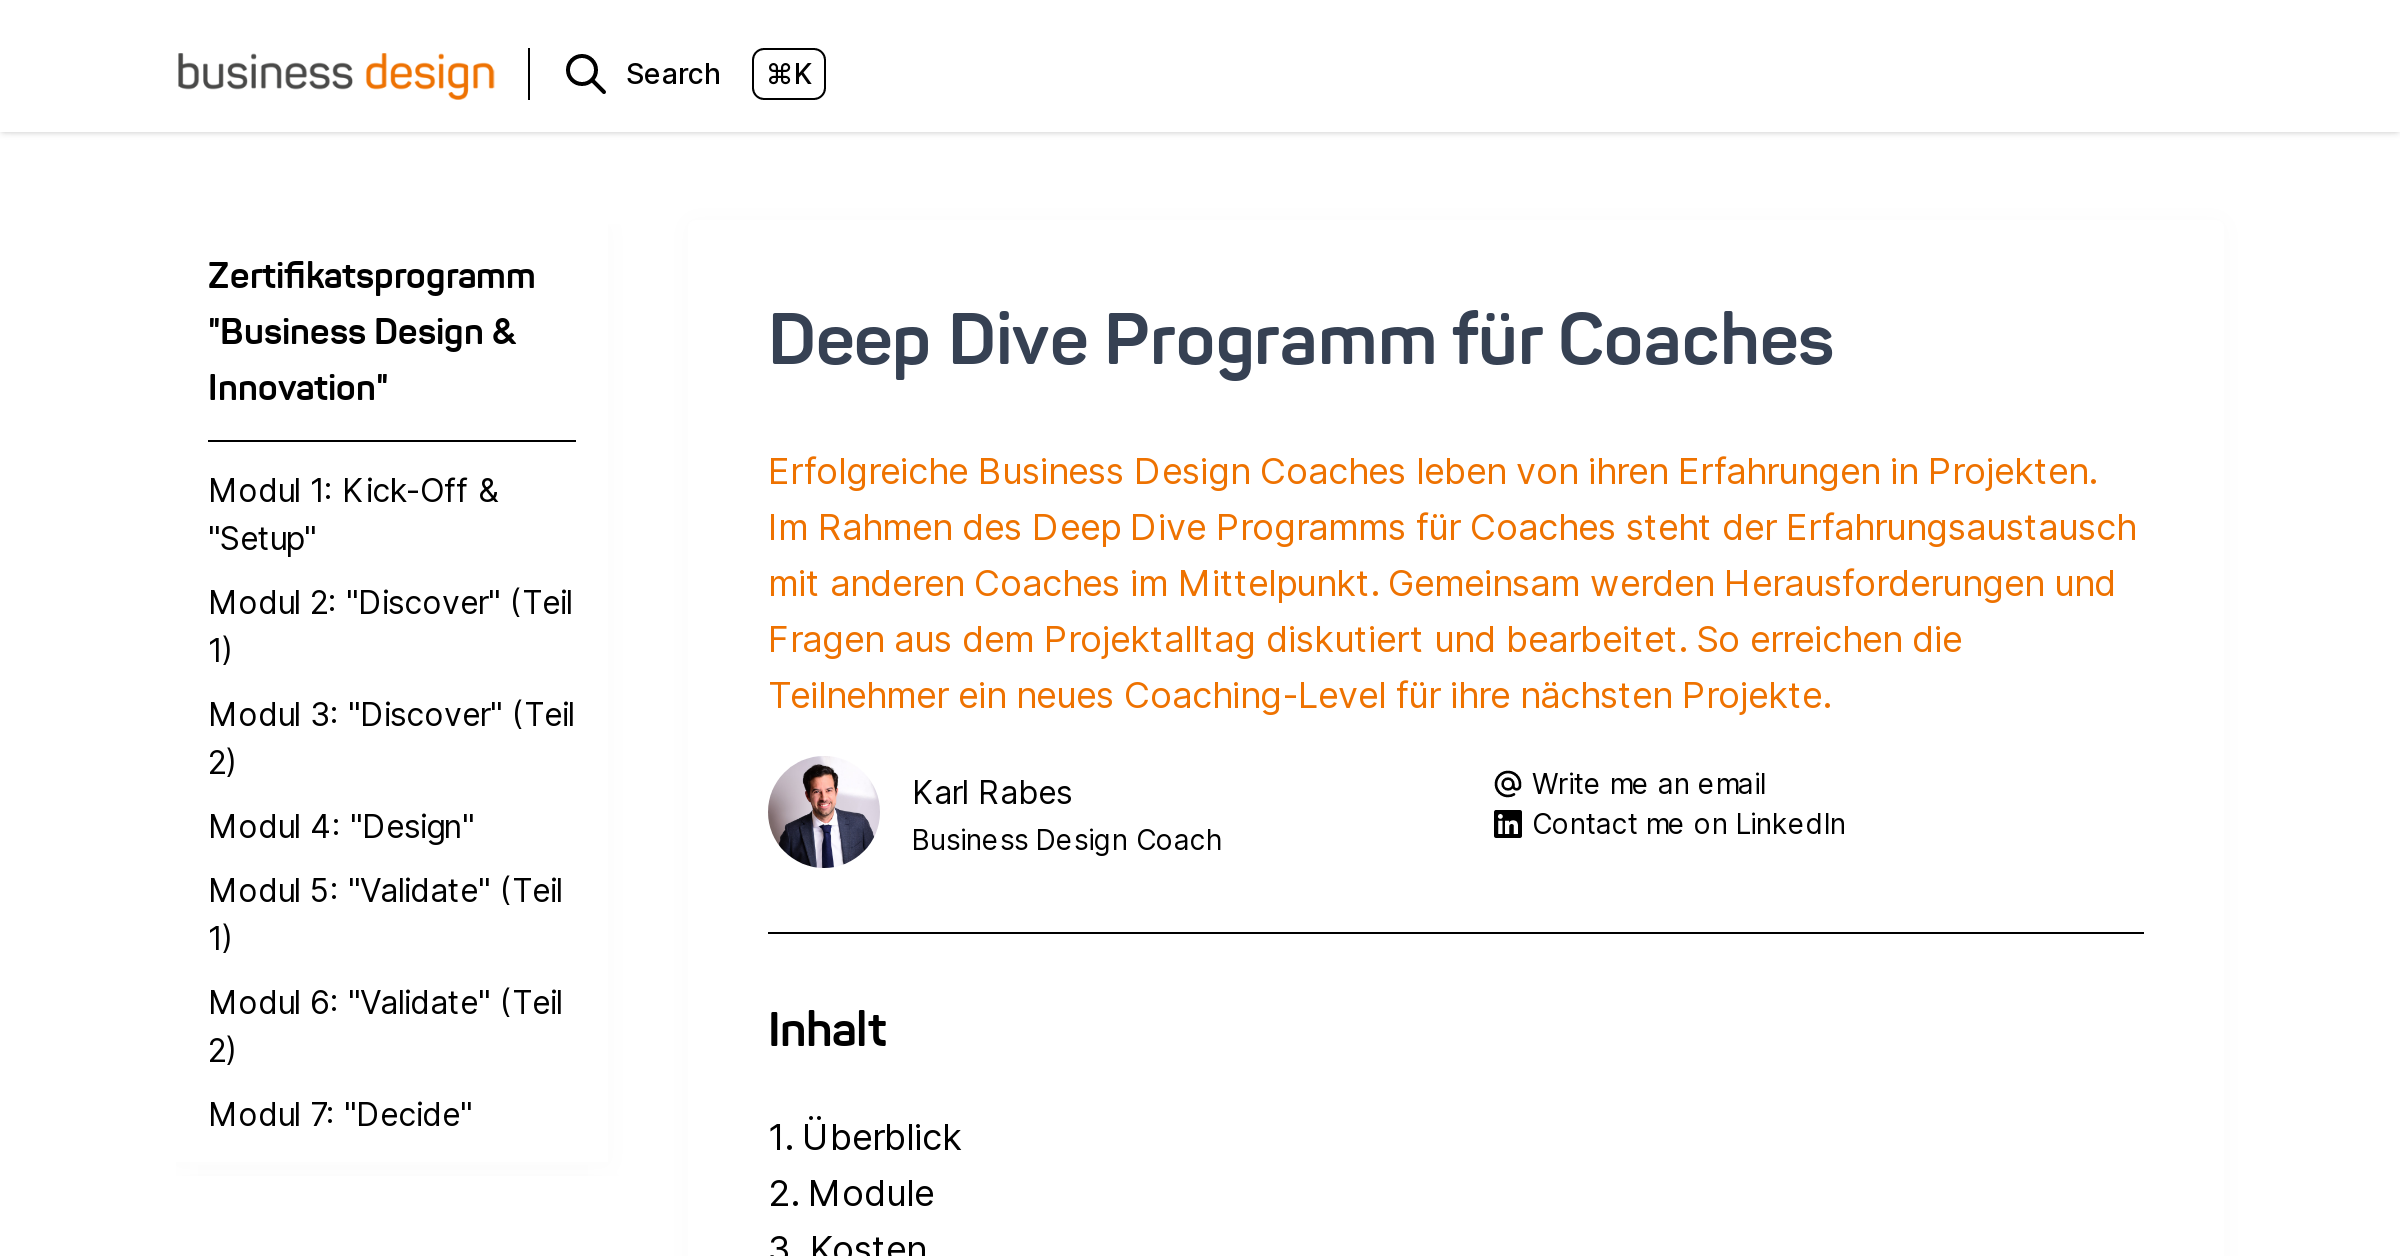2400x1256 pixels.
Task: Open 'Modul 7: Decide' in sidebar
Action: (341, 1114)
